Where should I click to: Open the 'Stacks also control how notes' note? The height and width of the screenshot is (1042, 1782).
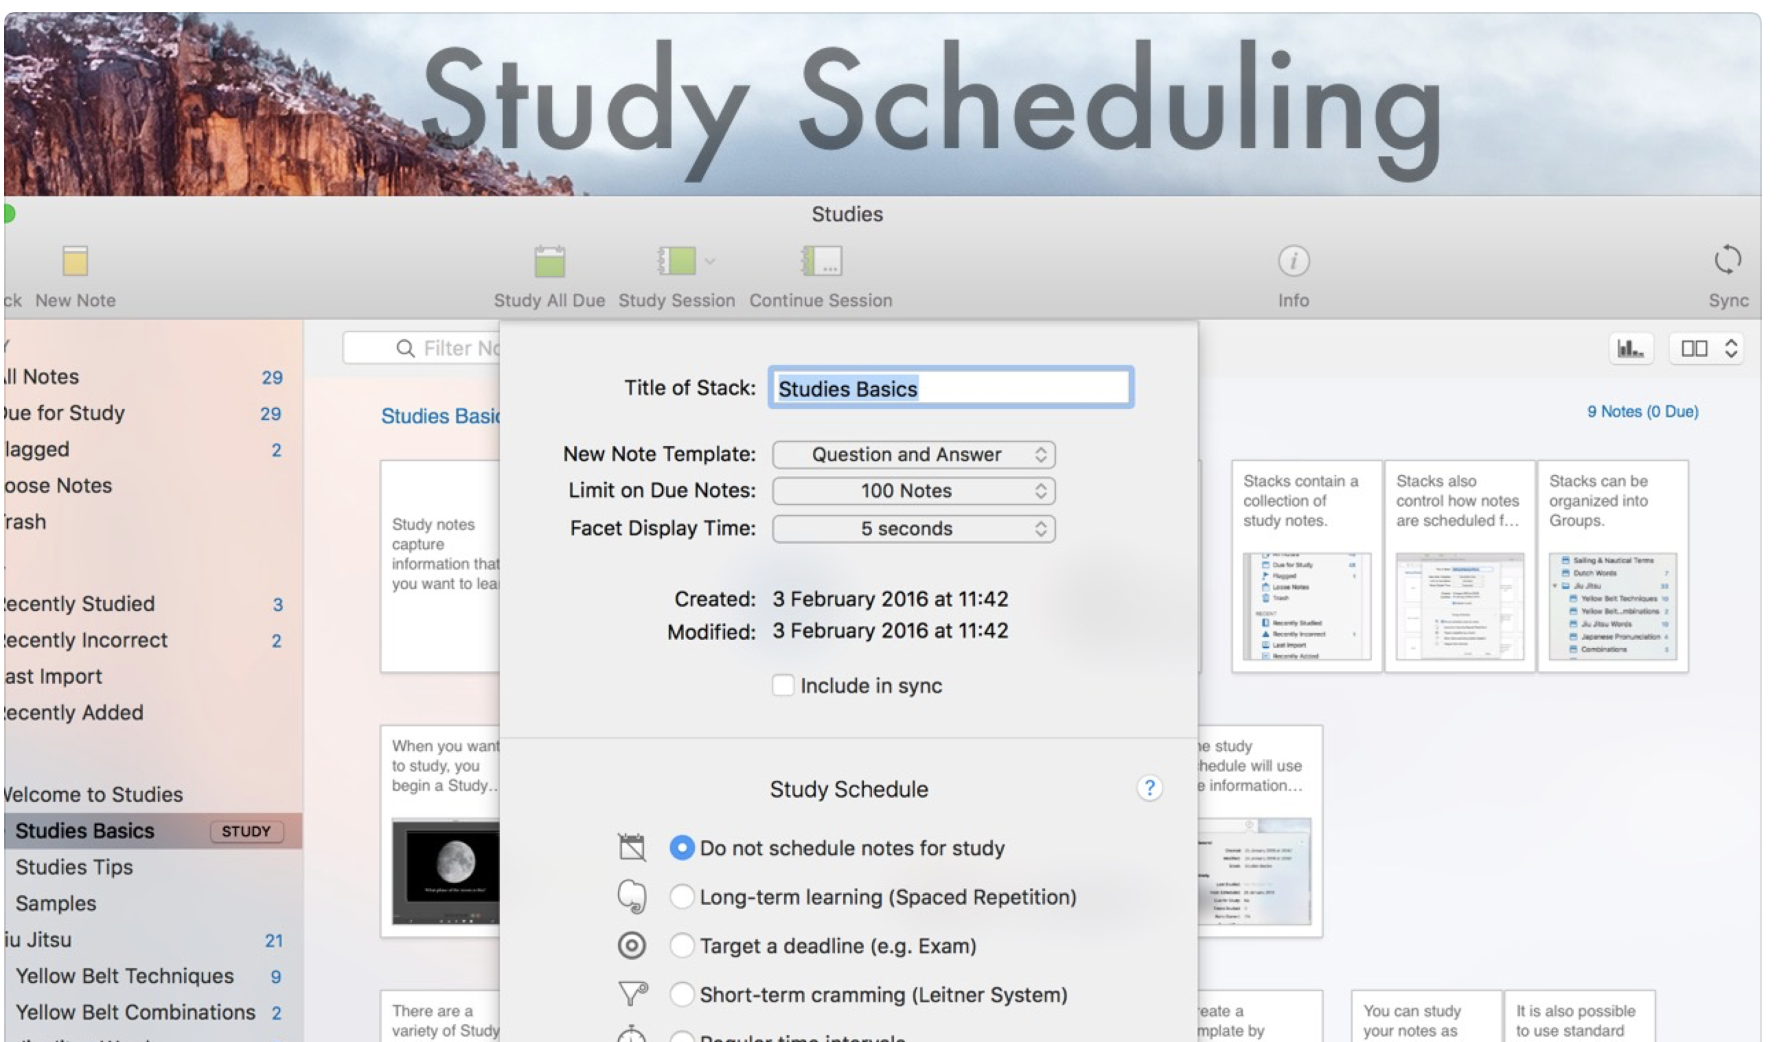[1459, 566]
